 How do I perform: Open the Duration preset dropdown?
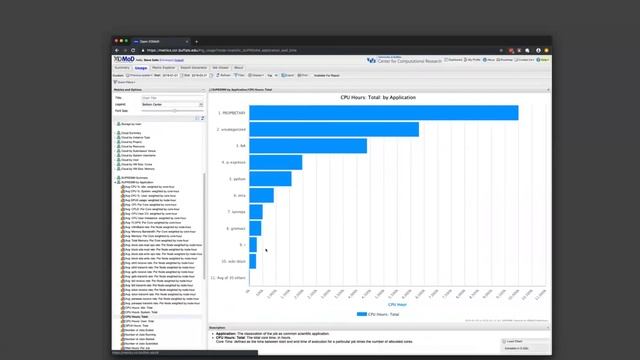(140, 76)
